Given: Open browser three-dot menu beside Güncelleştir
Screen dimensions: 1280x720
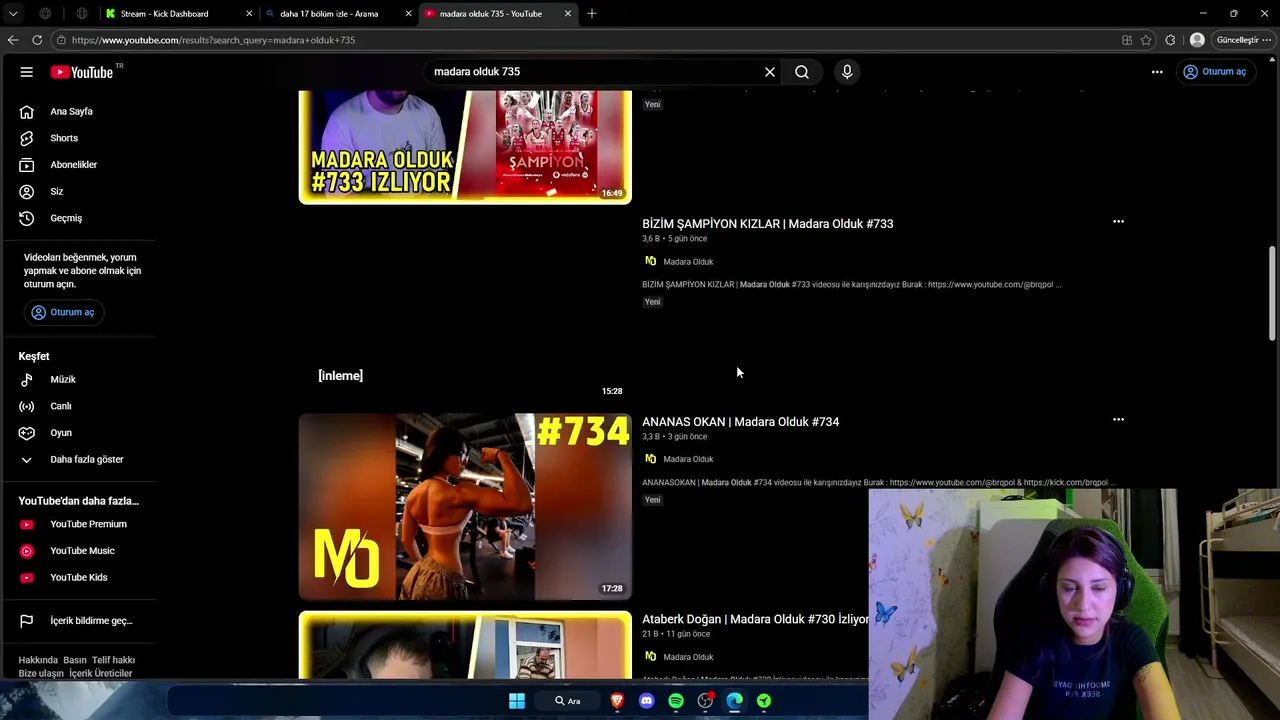Looking at the screenshot, I should [x=1267, y=40].
